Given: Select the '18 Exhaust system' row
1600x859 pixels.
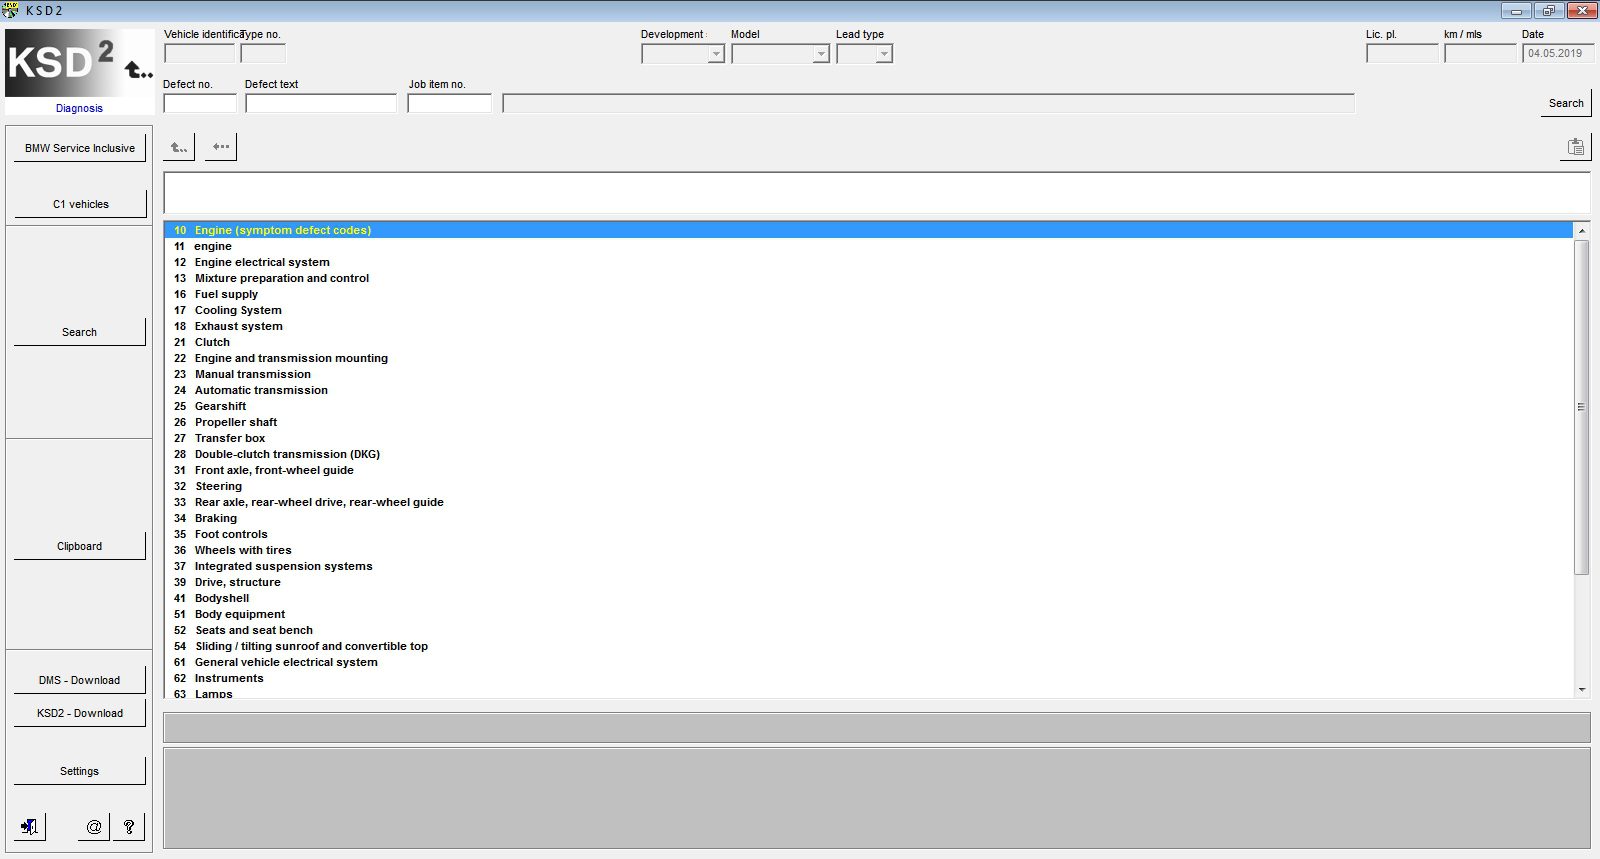Looking at the screenshot, I should tap(868, 326).
